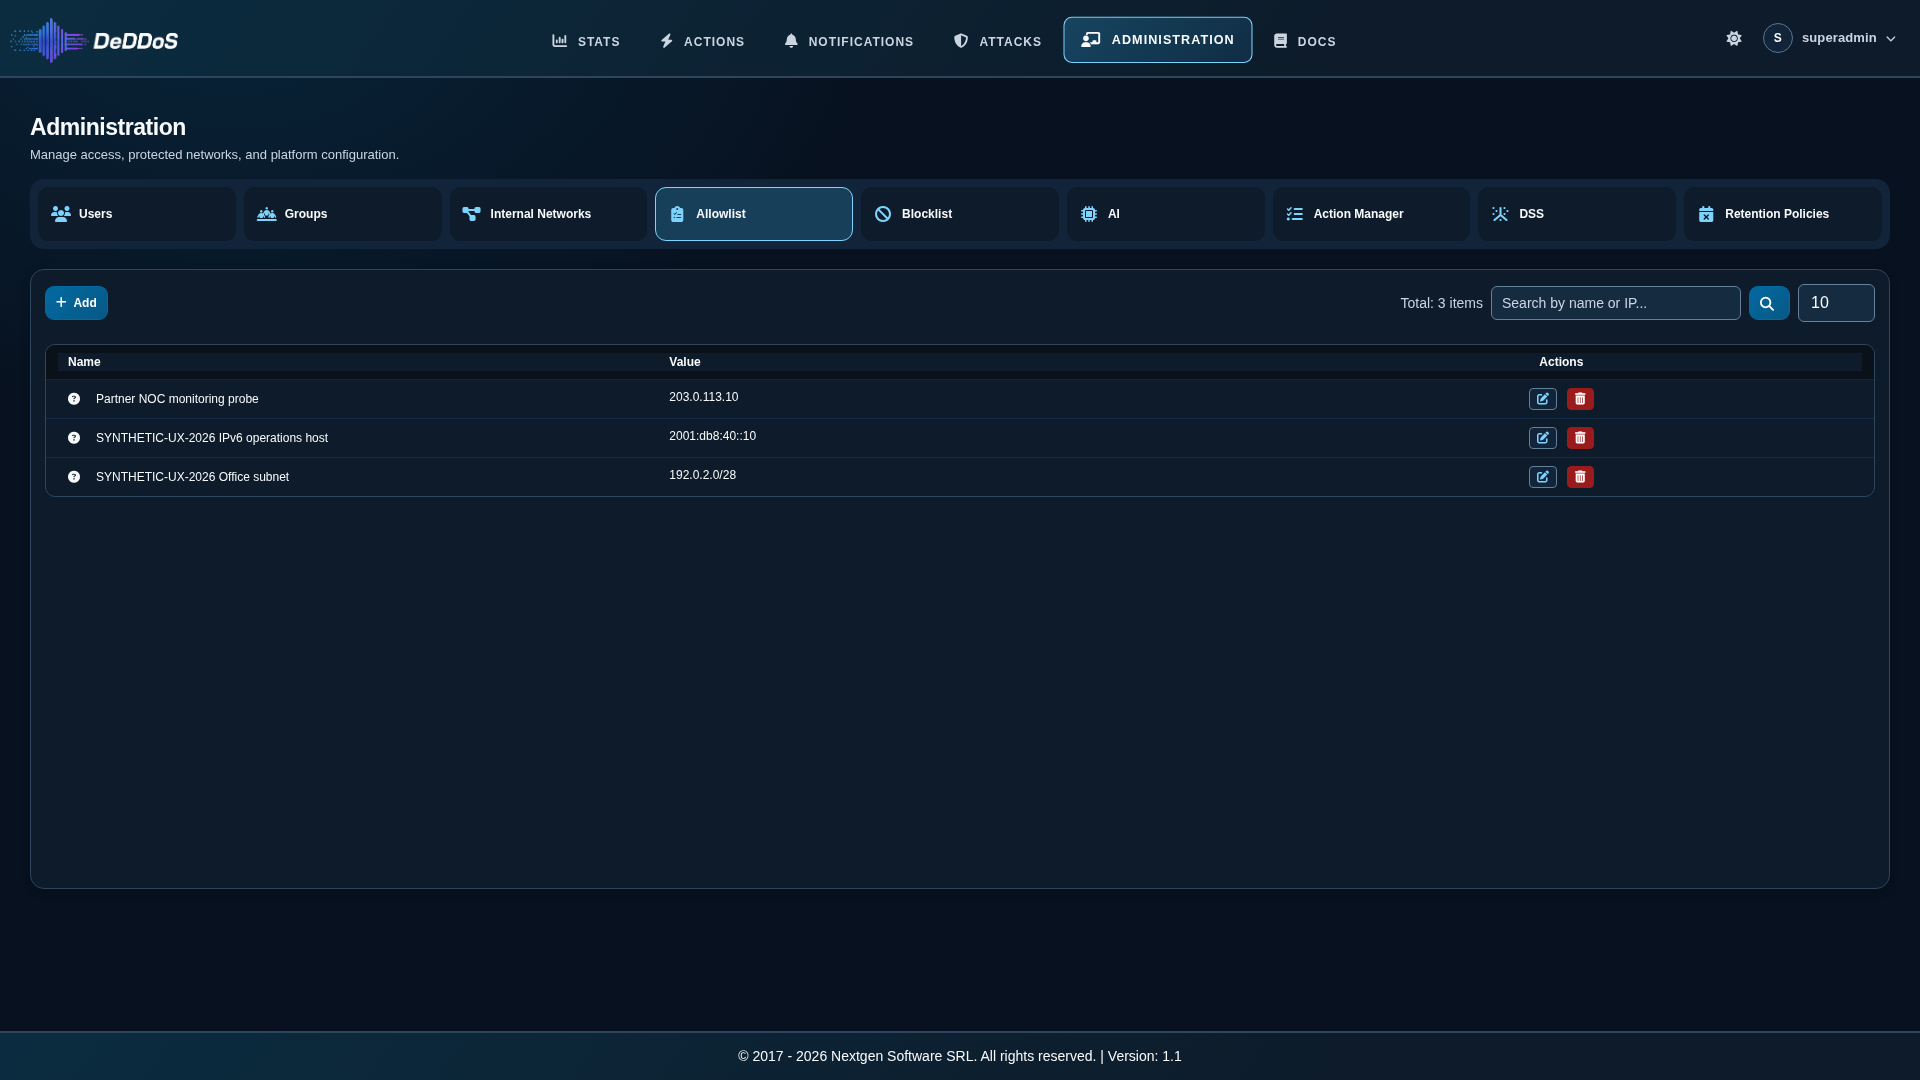Edit the IPv6 operations host entry
Viewport: 1920px width, 1080px height.
(x=1542, y=438)
